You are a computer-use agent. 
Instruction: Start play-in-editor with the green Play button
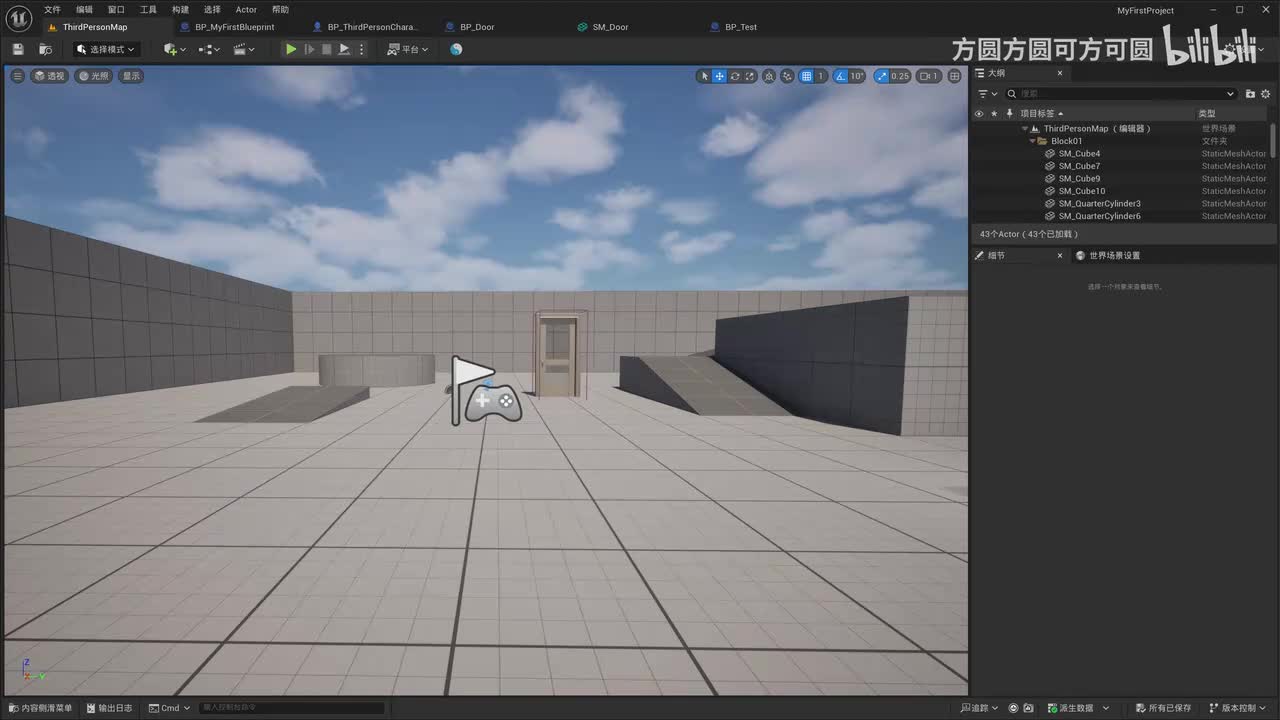pyautogui.click(x=291, y=49)
